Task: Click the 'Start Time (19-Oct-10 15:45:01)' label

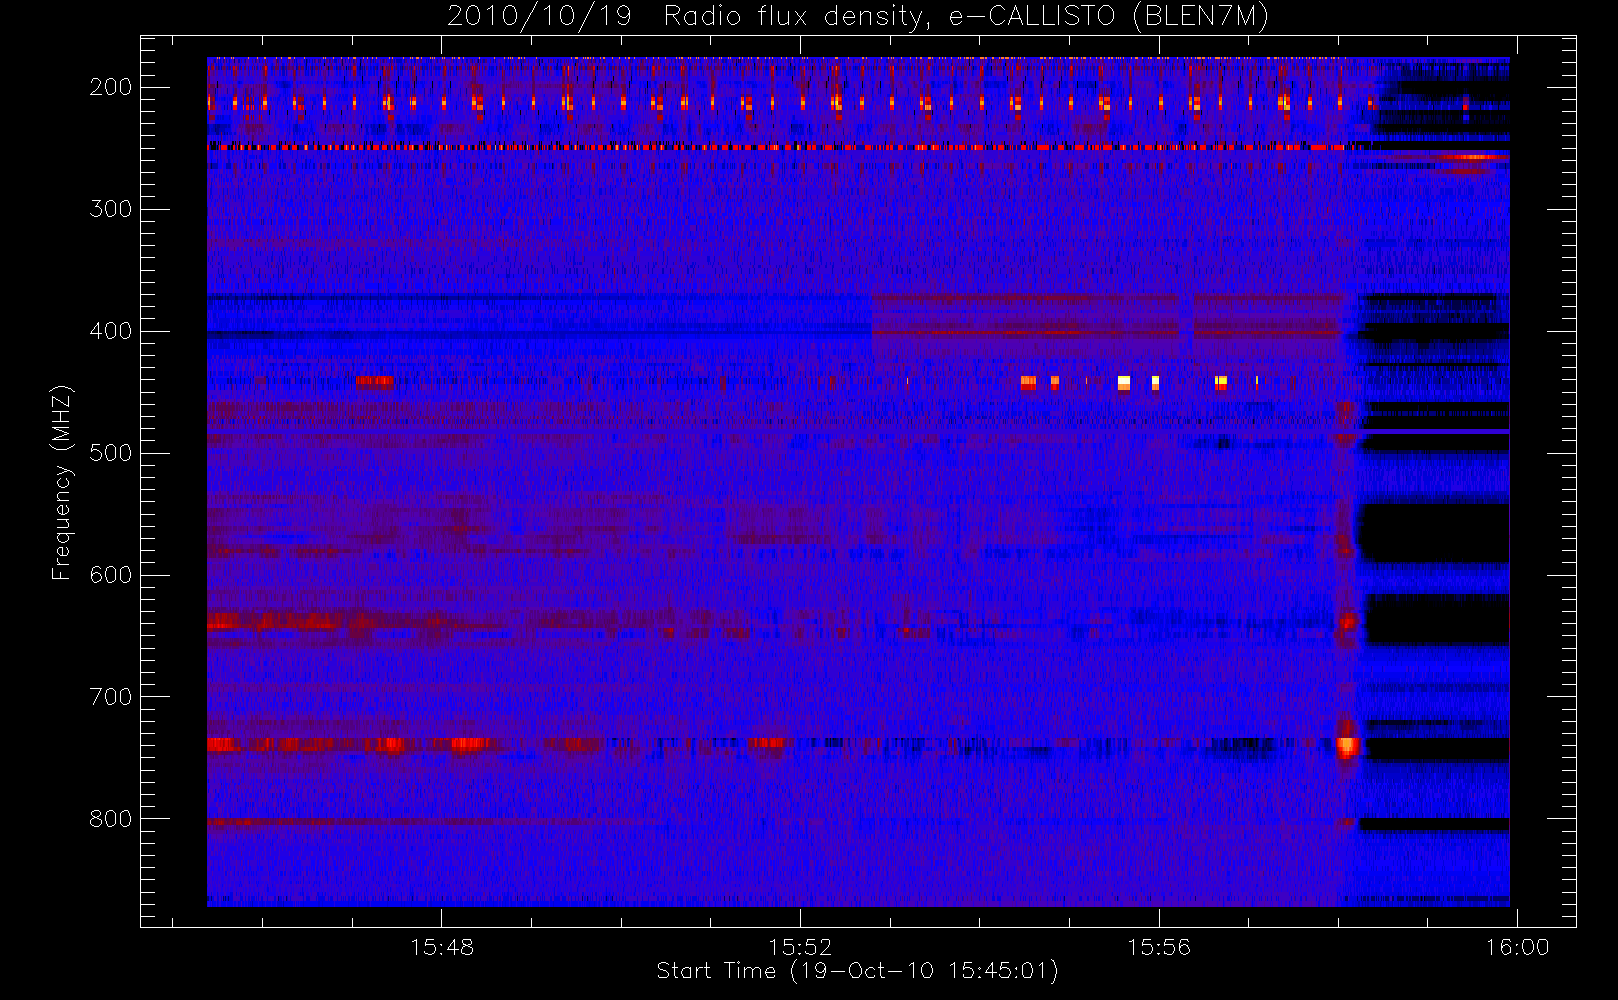Action: click(857, 971)
